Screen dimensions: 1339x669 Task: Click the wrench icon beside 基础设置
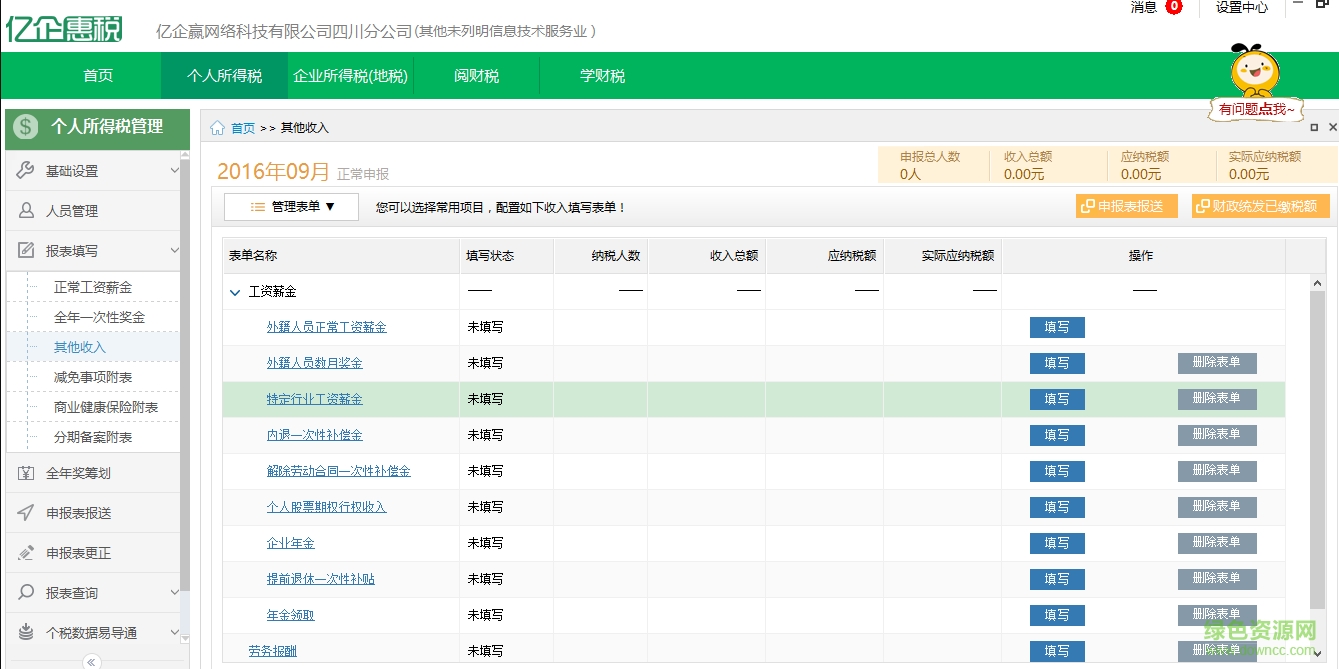pos(26,171)
